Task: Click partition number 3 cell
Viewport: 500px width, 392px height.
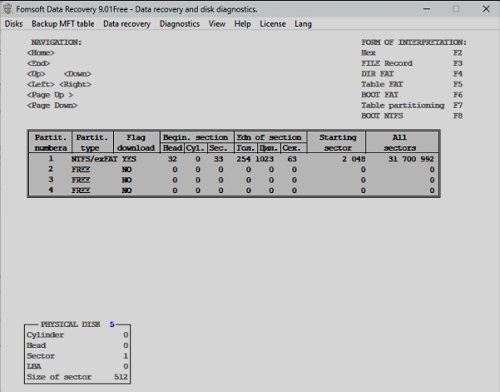Action: [x=51, y=179]
